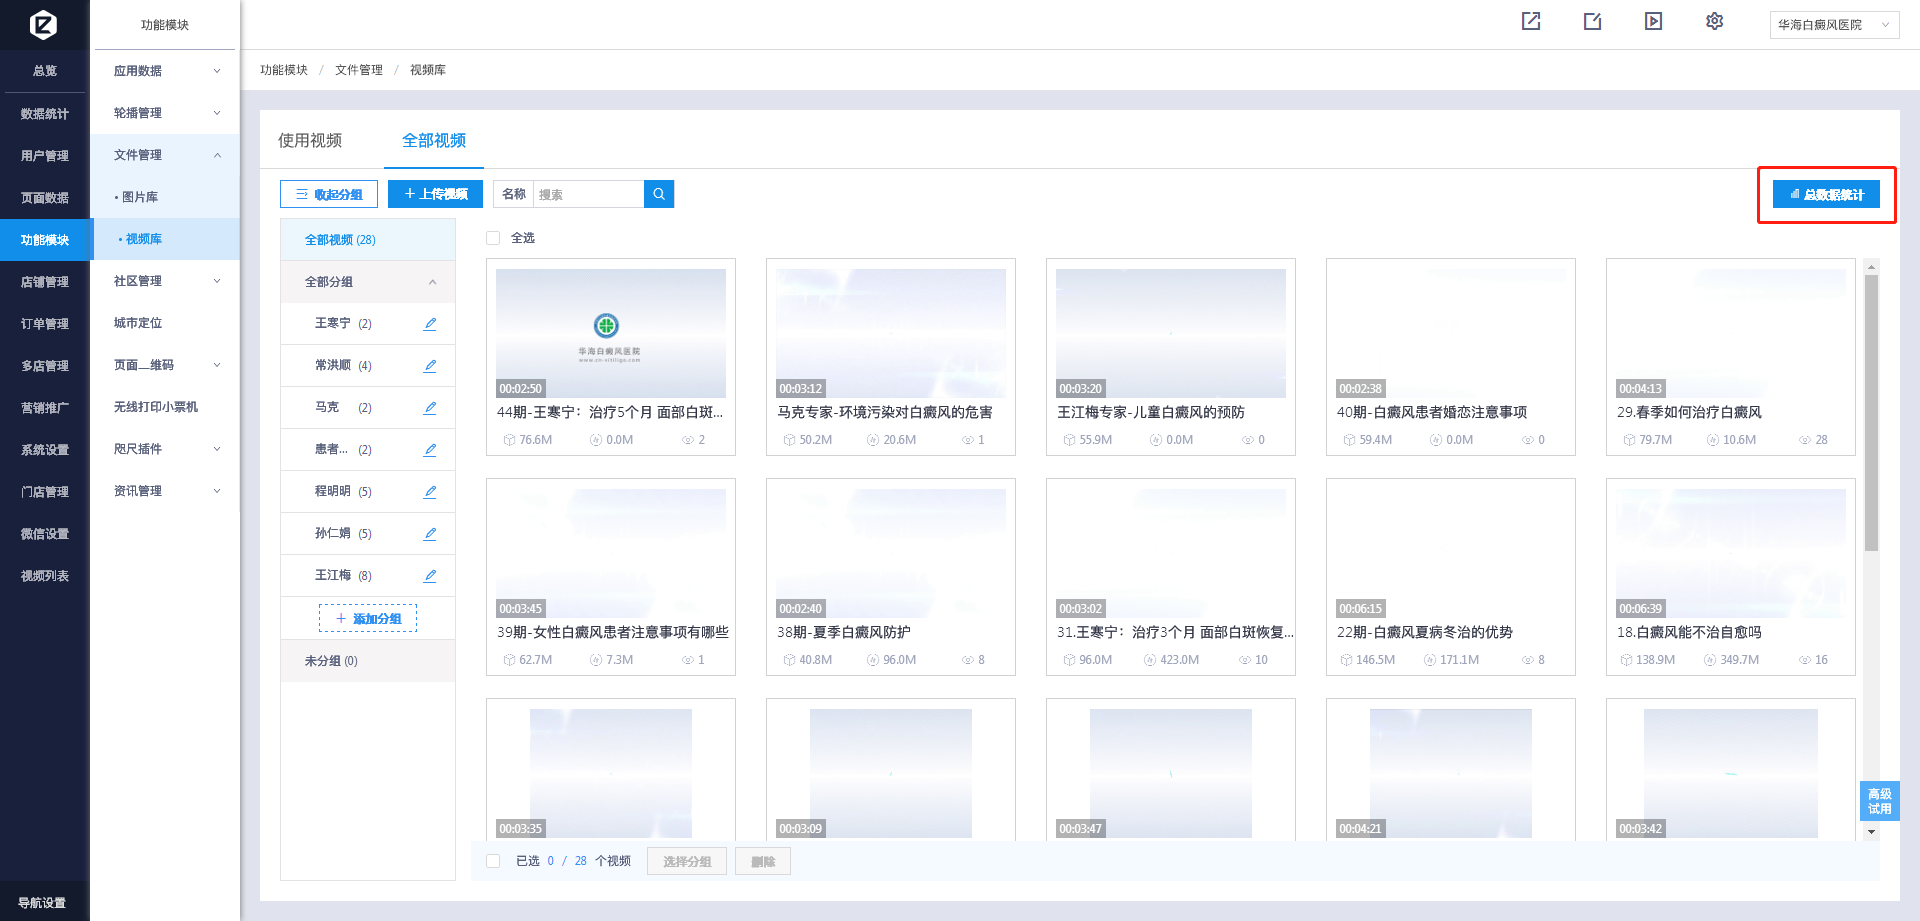
Task: Click edit pencil icon for 常洪顺 group
Action: pyautogui.click(x=430, y=366)
